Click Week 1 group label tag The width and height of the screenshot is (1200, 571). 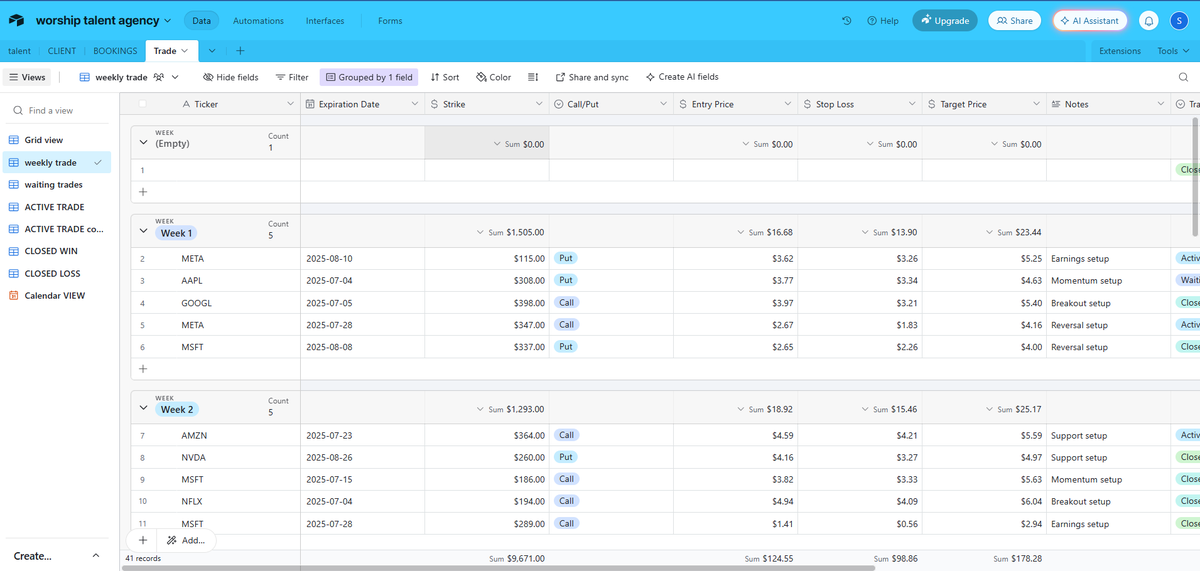[176, 234]
